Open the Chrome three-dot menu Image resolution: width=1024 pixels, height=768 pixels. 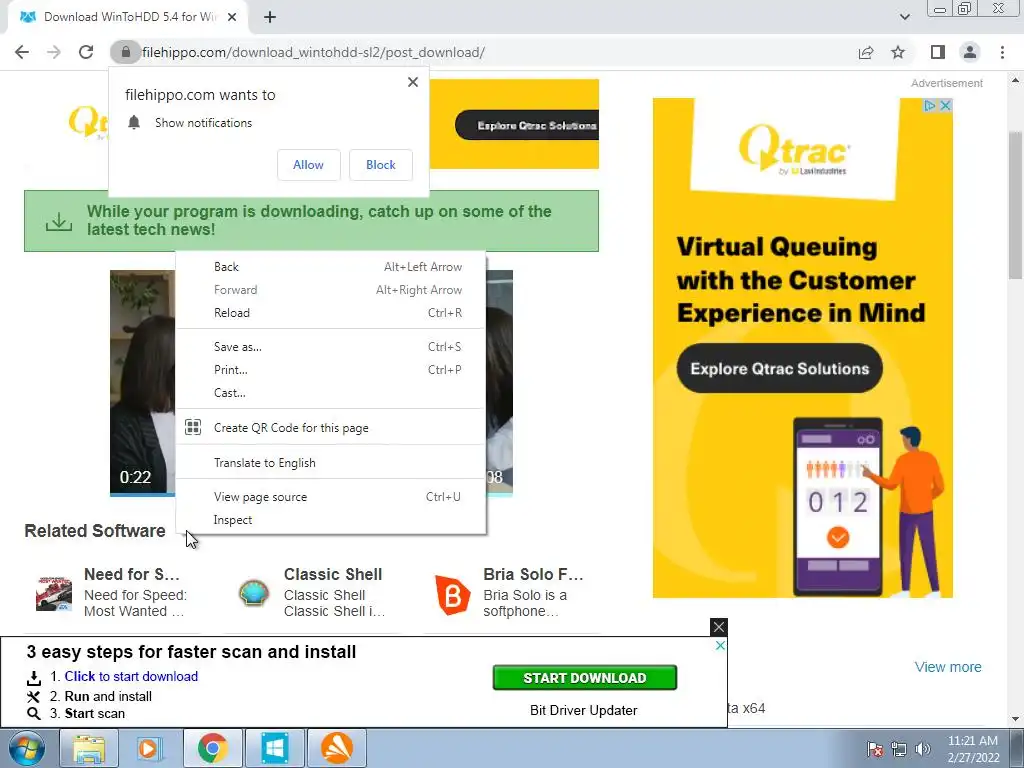tap(1002, 52)
